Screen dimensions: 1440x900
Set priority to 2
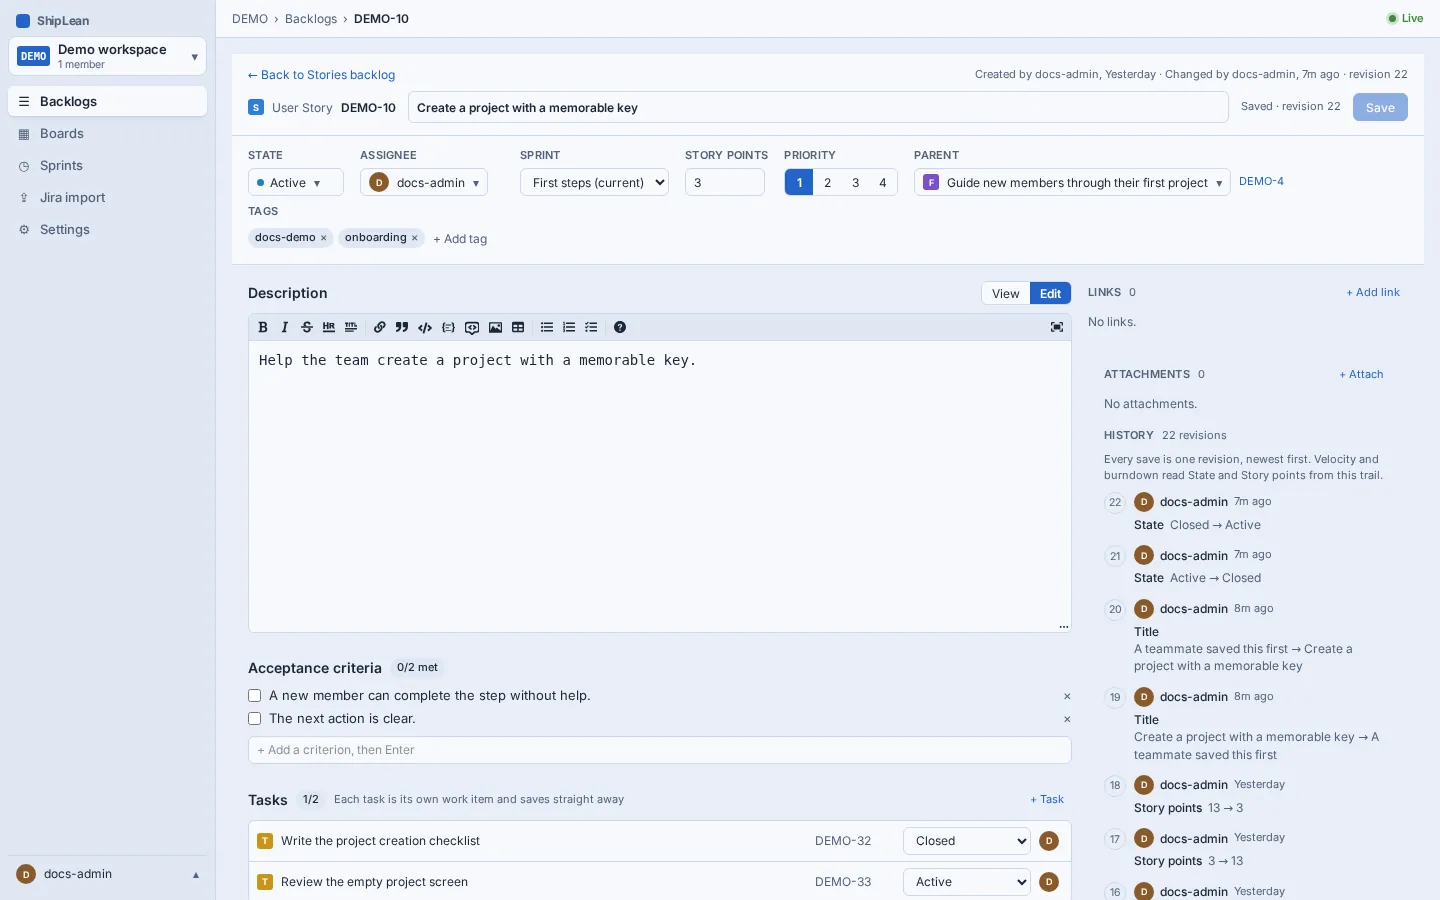pyautogui.click(x=827, y=182)
